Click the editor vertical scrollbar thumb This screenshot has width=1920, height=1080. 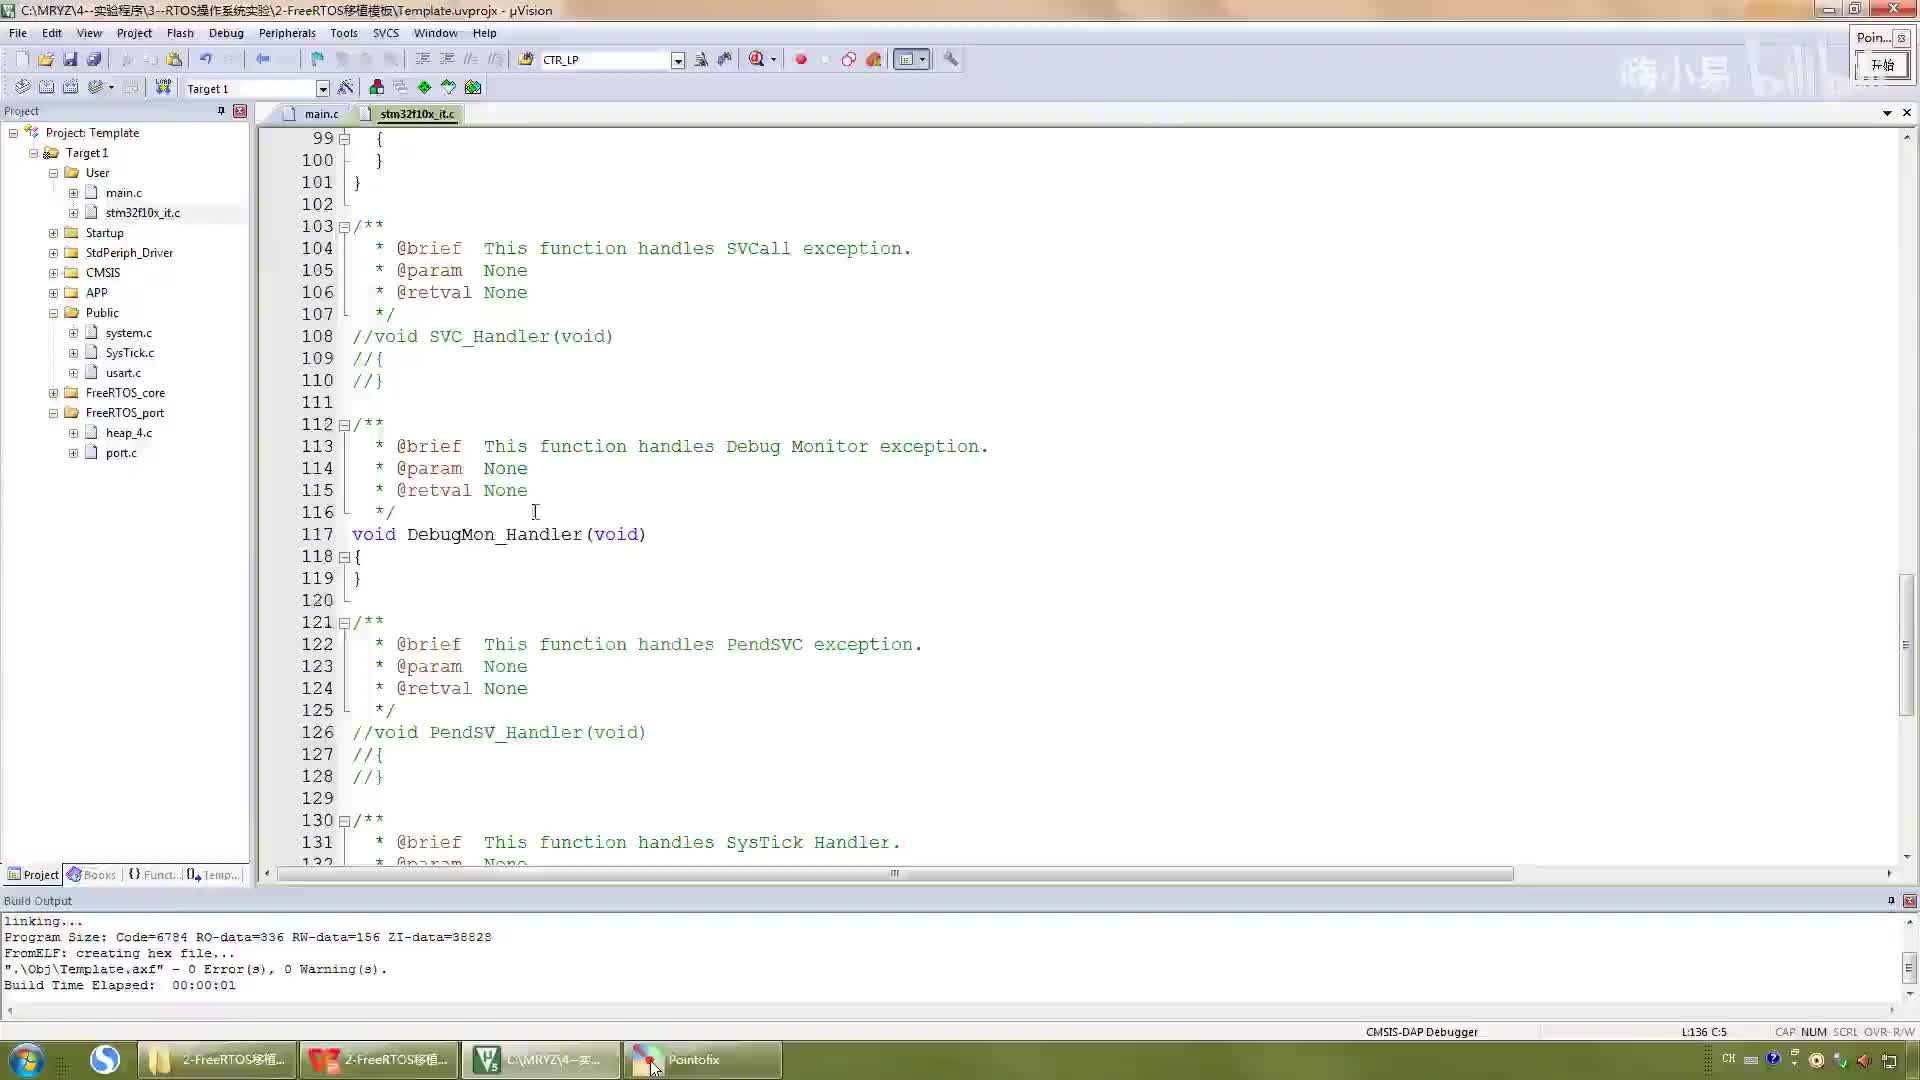pos(1907,644)
